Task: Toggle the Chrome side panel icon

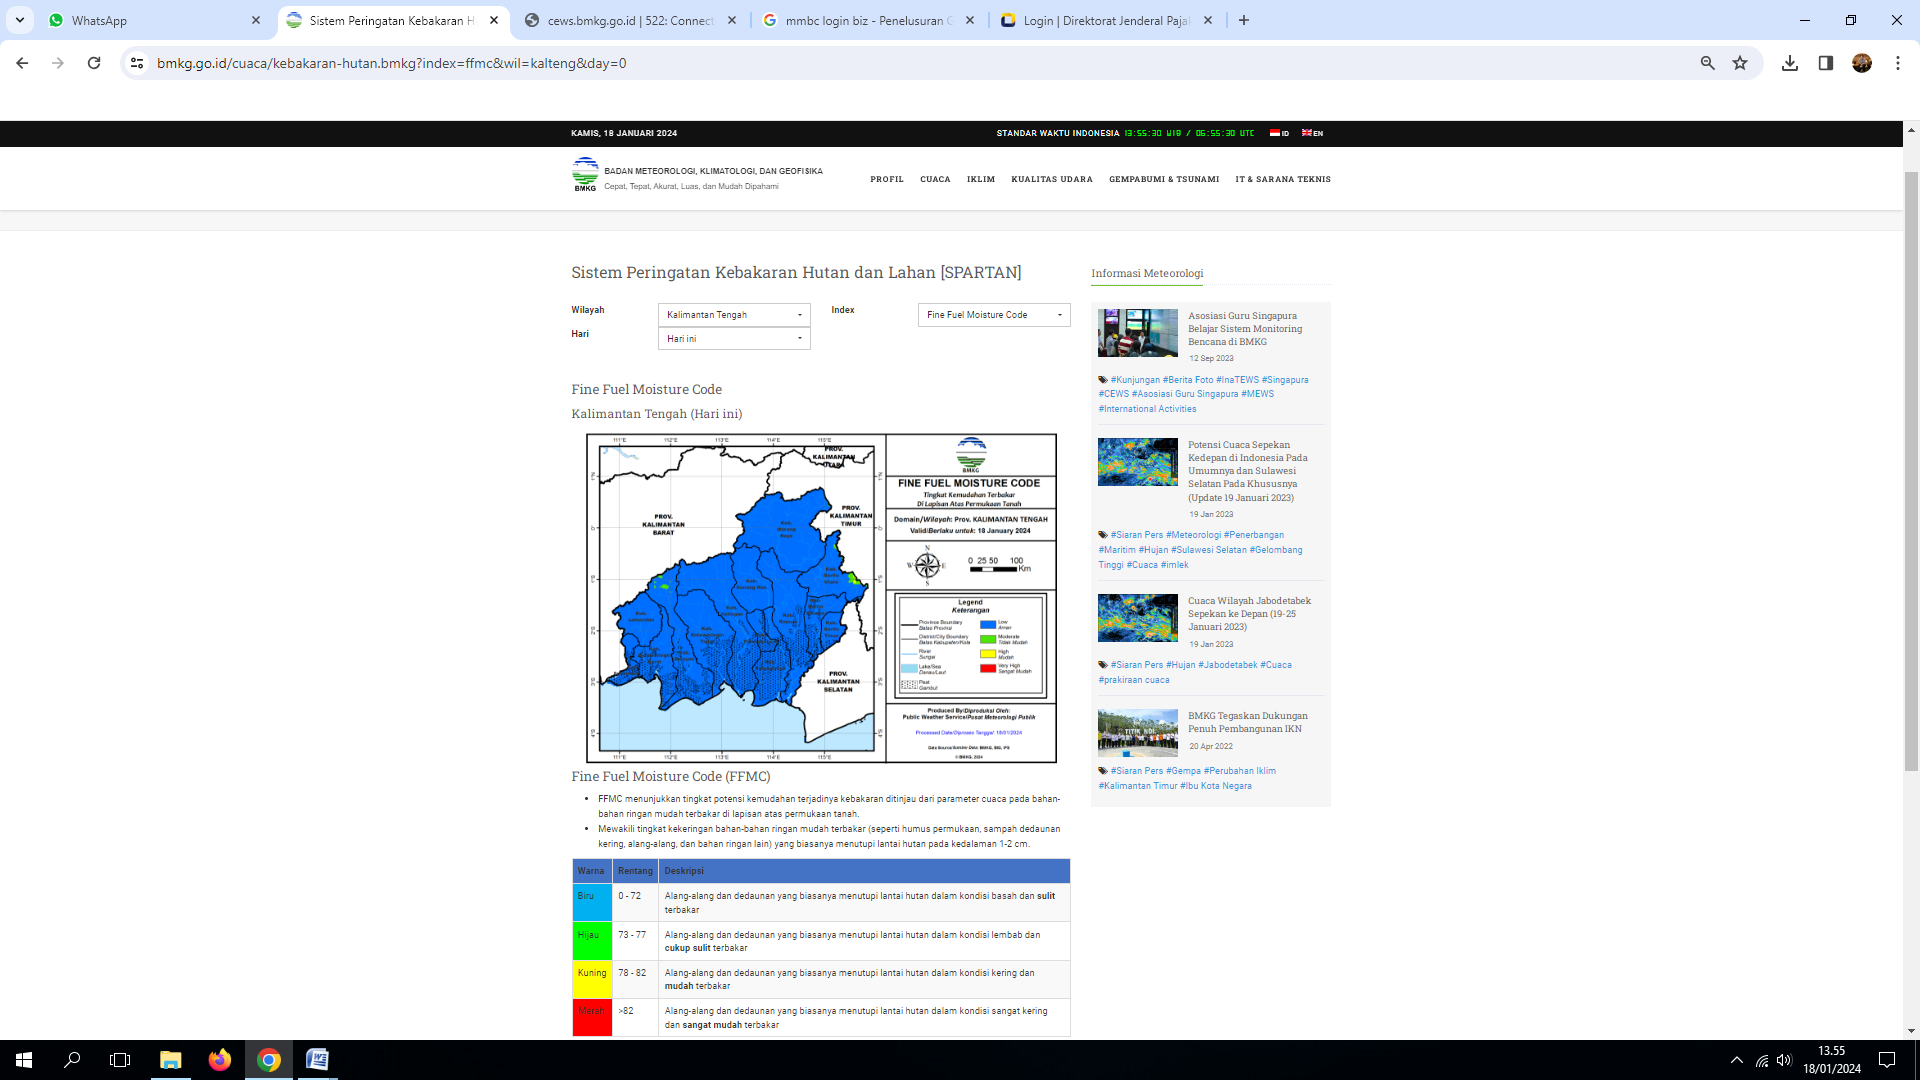Action: point(1826,63)
